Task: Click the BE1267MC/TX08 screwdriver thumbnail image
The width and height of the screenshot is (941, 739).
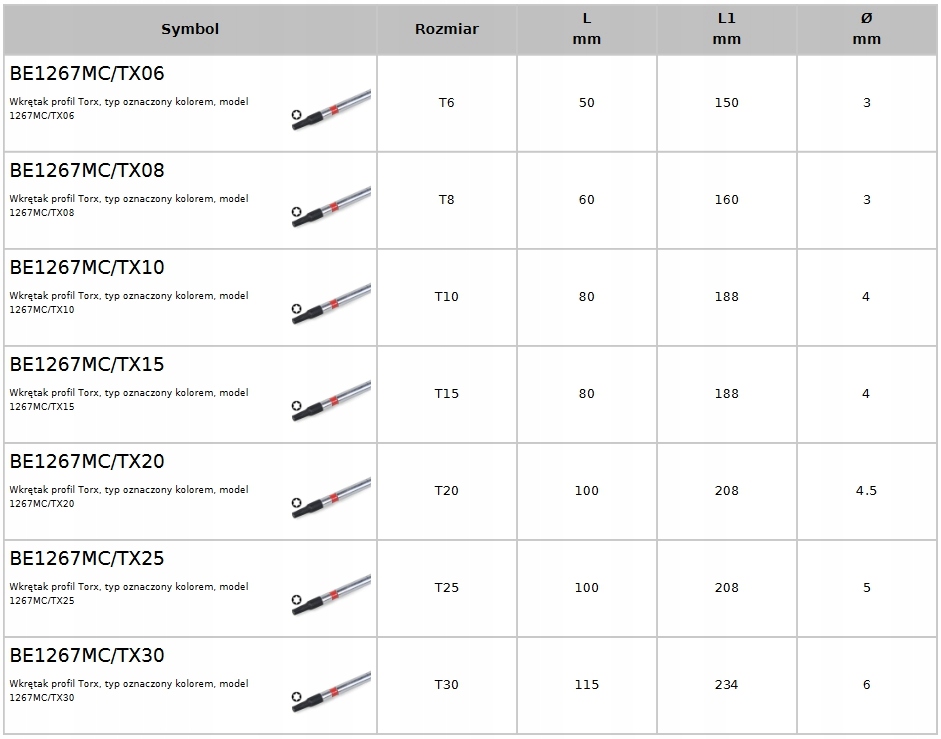Action: point(331,205)
